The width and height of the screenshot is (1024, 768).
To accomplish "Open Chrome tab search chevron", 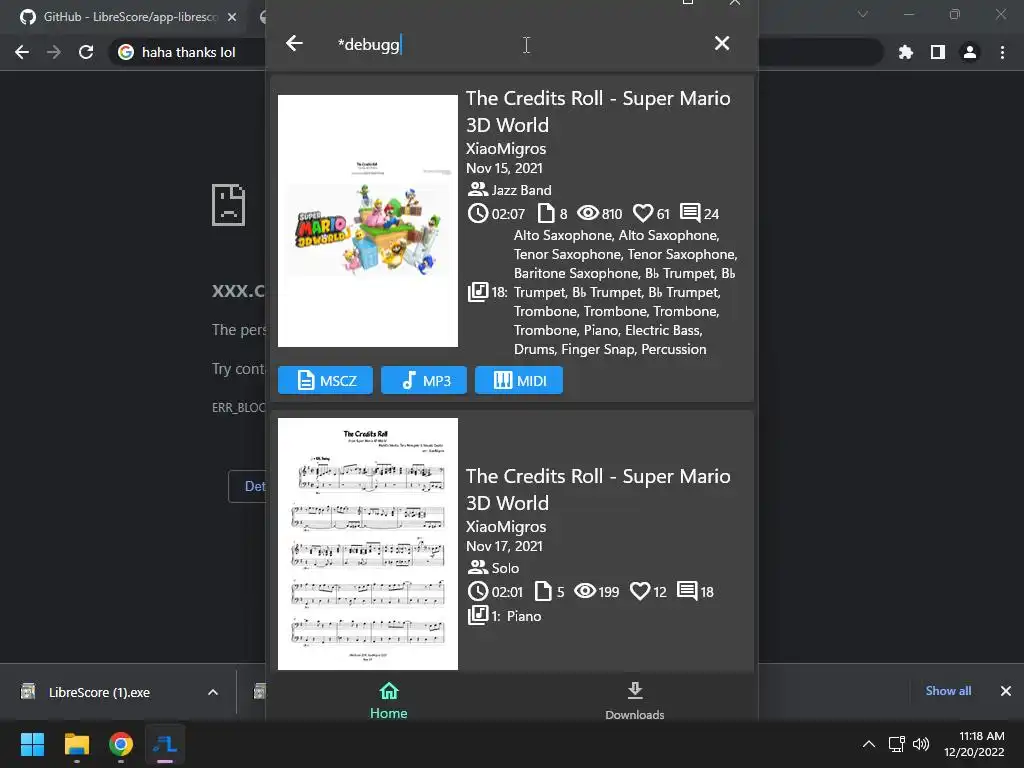I will click(863, 14).
